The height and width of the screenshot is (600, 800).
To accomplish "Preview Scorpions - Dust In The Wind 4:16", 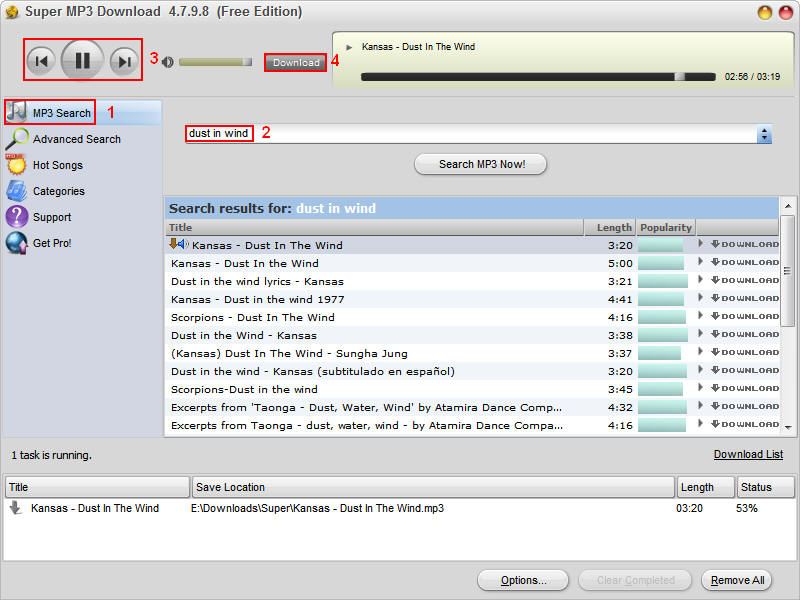I will click(701, 316).
